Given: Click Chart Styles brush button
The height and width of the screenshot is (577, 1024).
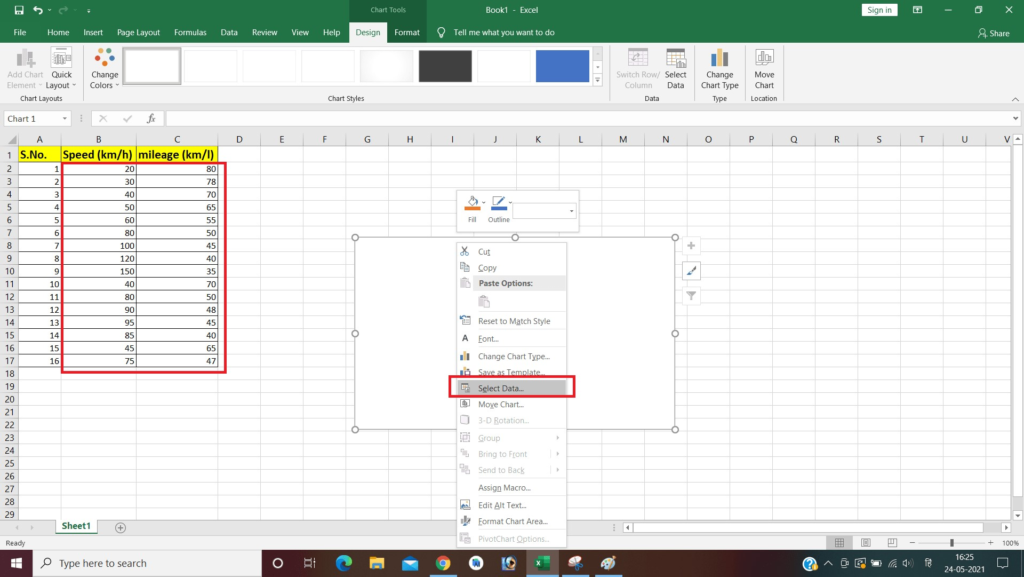Looking at the screenshot, I should coord(691,271).
